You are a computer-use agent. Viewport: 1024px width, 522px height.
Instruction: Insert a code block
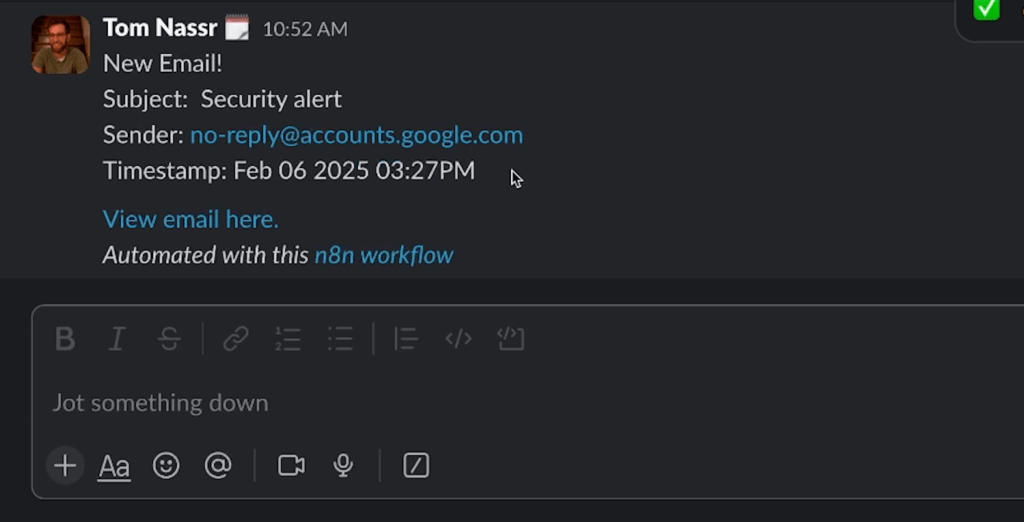coord(511,339)
